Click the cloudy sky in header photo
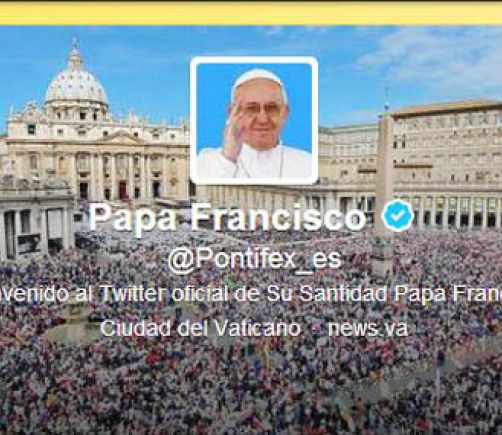This screenshot has height=435, width=502. pos(400,60)
